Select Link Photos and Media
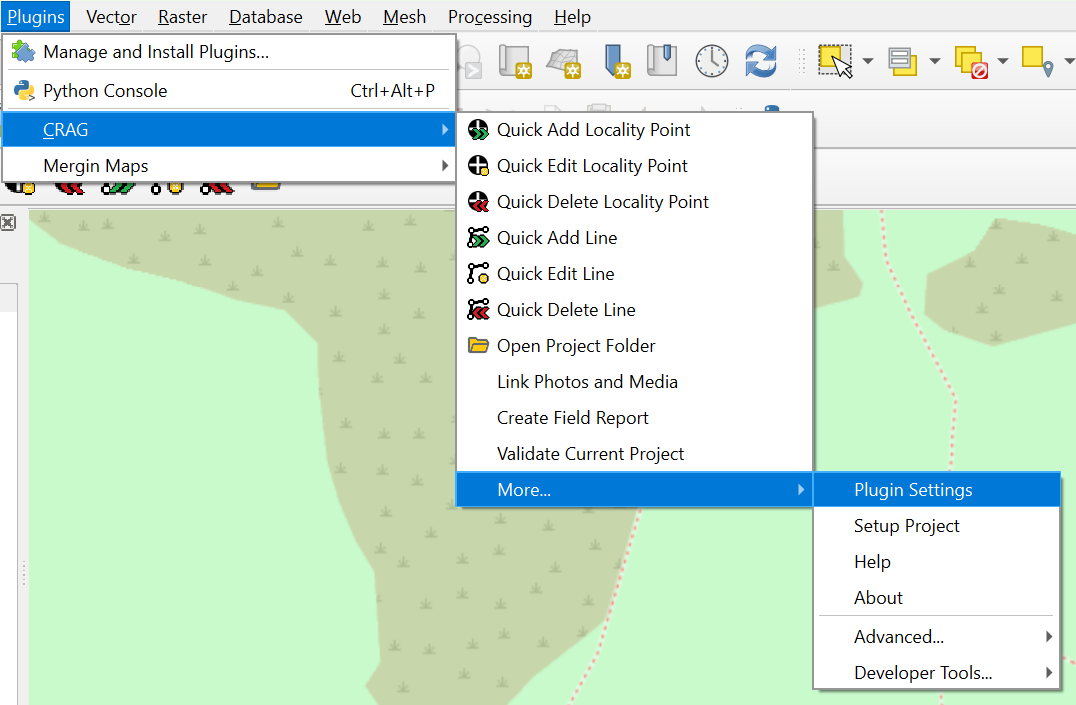 click(x=635, y=382)
